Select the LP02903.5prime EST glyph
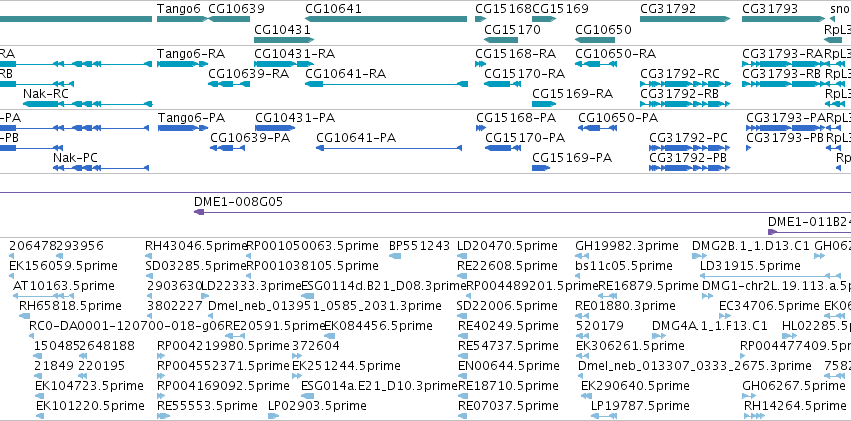851x421 pixels. click(274, 416)
